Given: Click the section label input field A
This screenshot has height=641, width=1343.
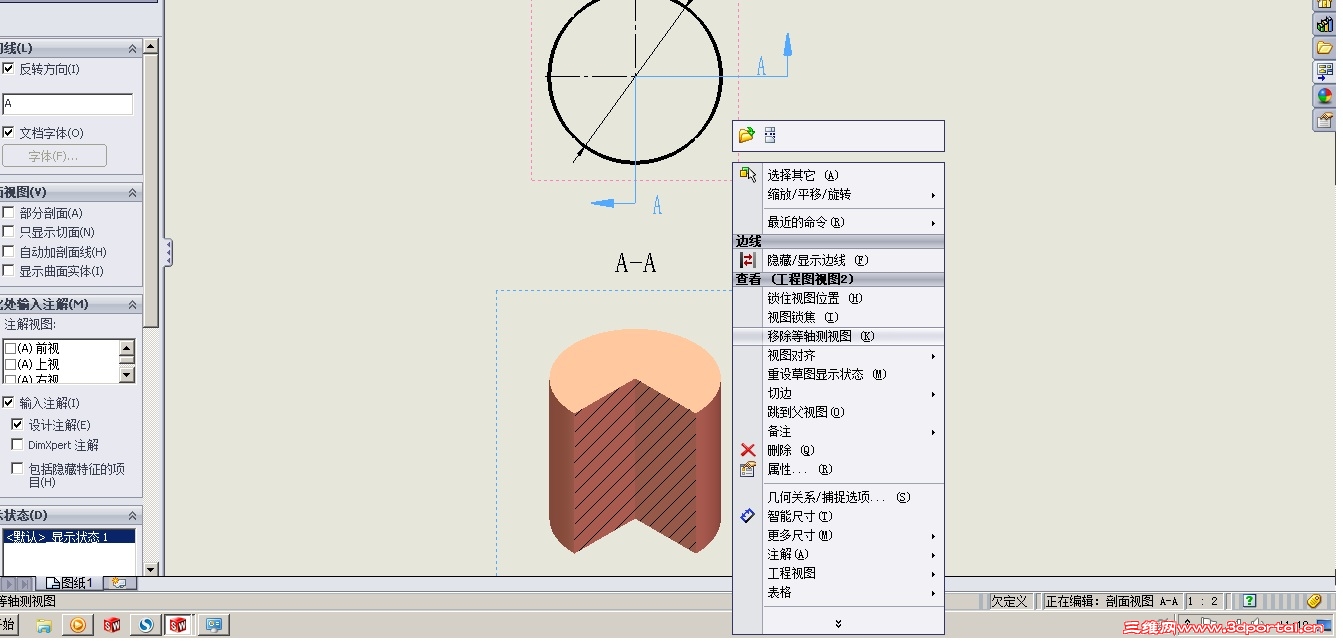Looking at the screenshot, I should (x=67, y=104).
